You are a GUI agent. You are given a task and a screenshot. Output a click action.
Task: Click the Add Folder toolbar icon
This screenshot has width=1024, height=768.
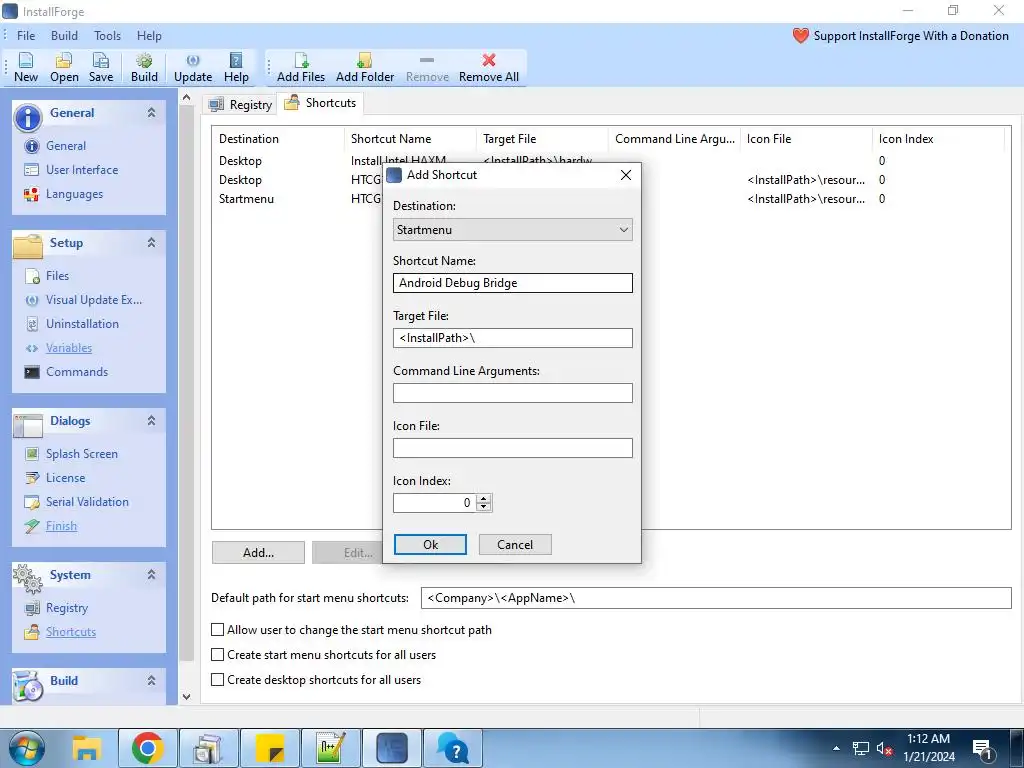click(364, 67)
